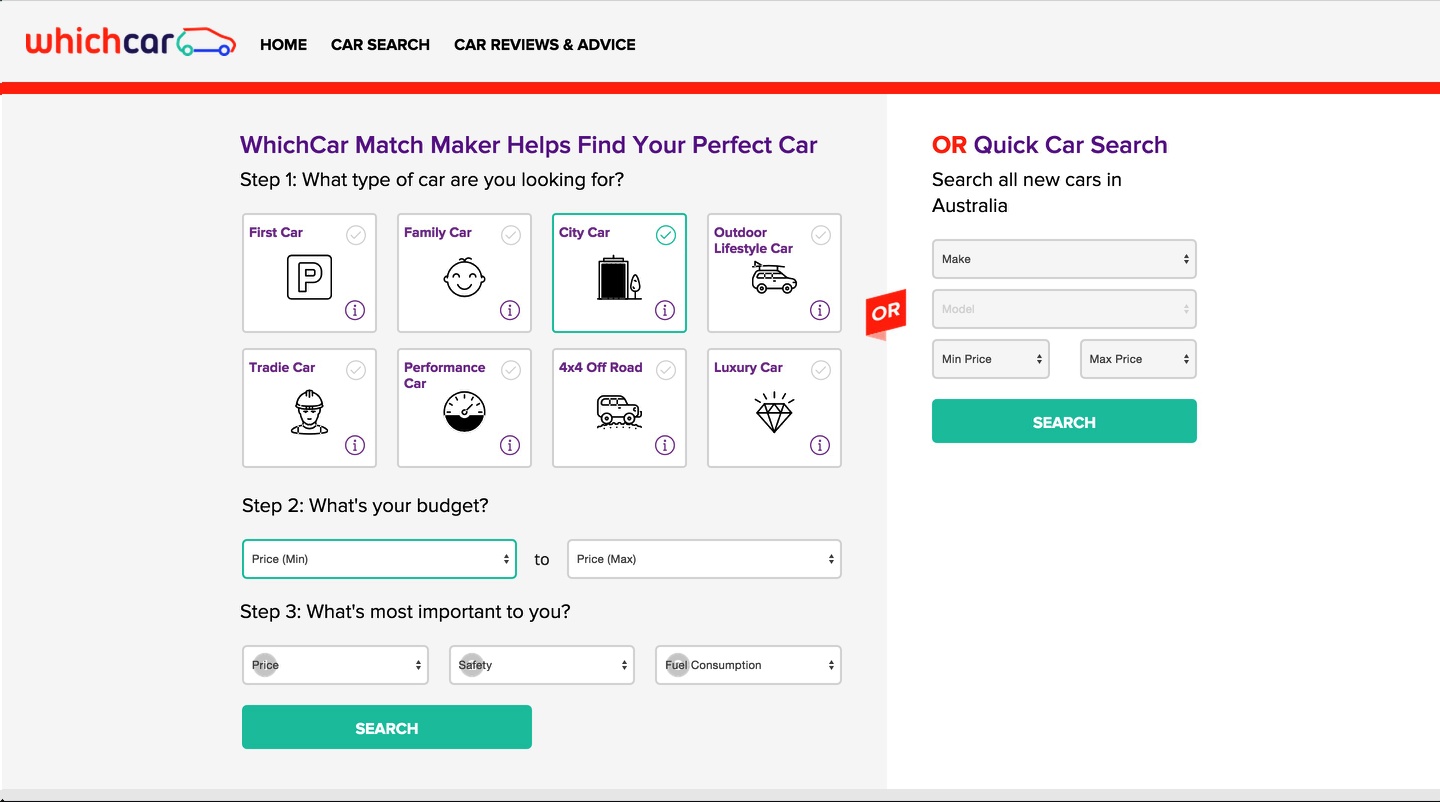Viewport: 1440px width, 802px height.
Task: Click the Performance Car speedometer icon
Action: pyautogui.click(x=464, y=411)
